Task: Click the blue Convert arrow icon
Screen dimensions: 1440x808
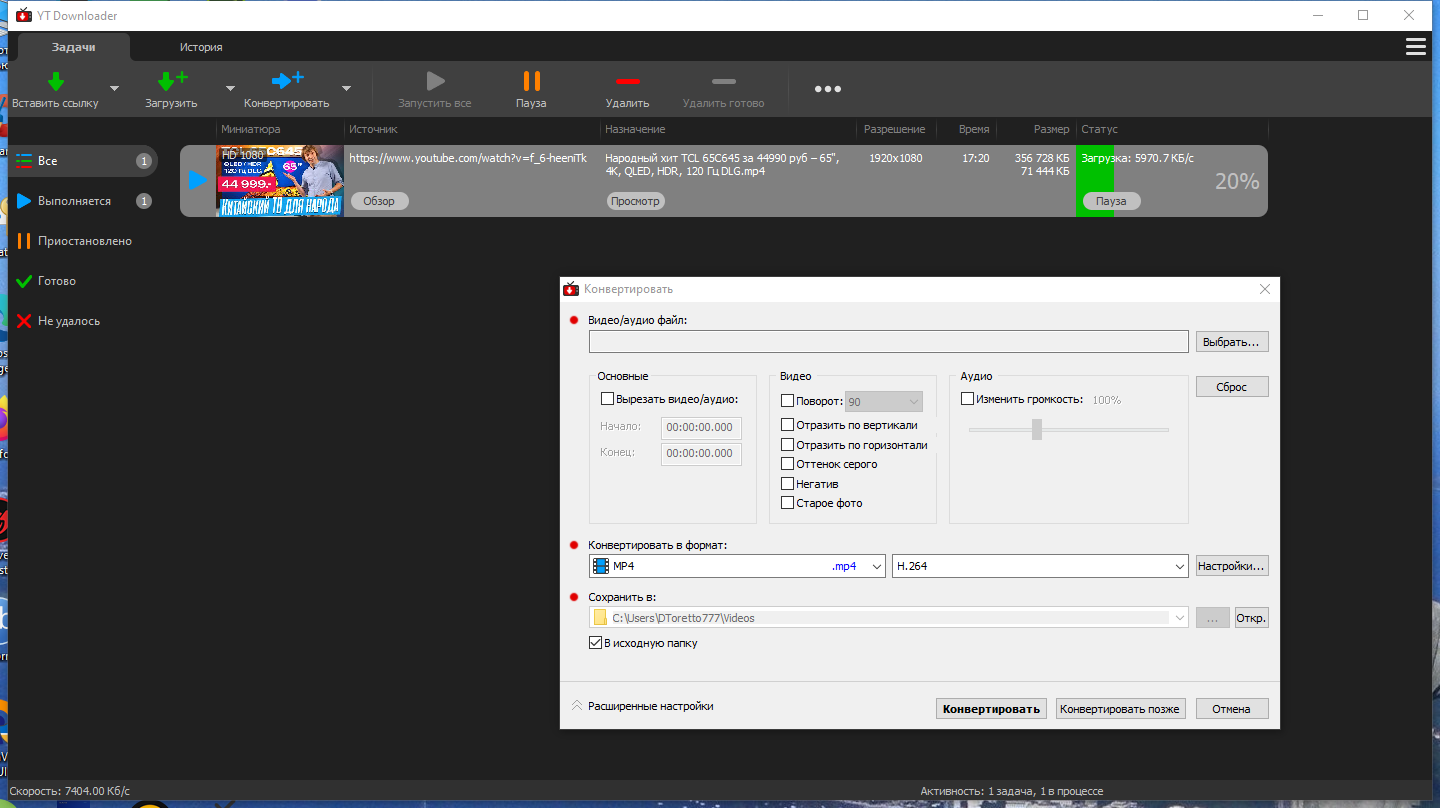Action: click(287, 81)
